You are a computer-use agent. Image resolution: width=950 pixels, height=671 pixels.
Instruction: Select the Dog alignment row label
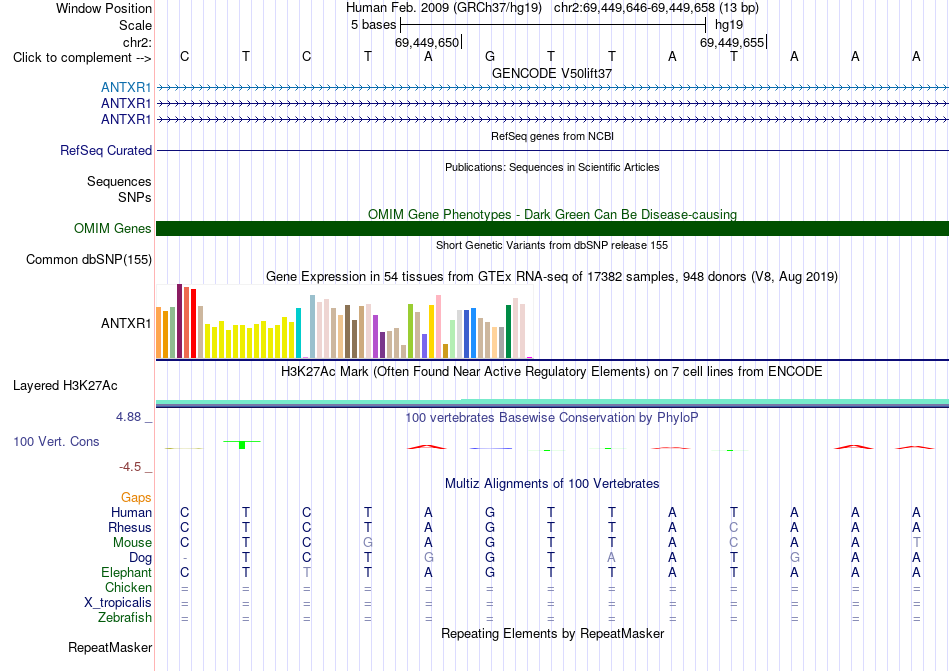140,557
